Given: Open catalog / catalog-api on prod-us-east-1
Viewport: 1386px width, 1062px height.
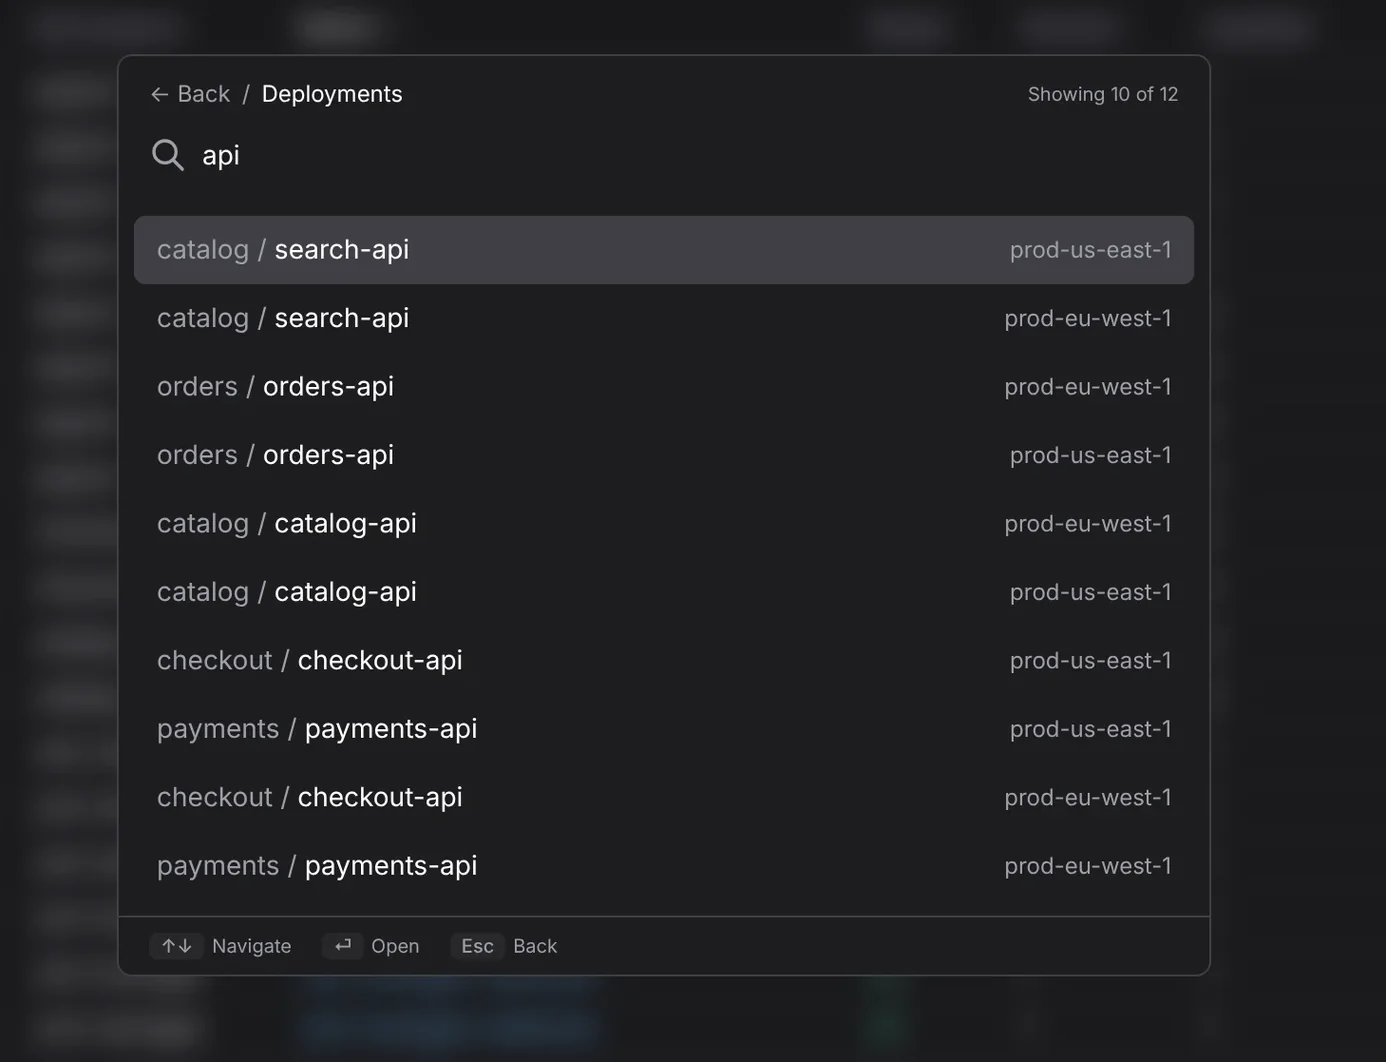Looking at the screenshot, I should pos(664,592).
